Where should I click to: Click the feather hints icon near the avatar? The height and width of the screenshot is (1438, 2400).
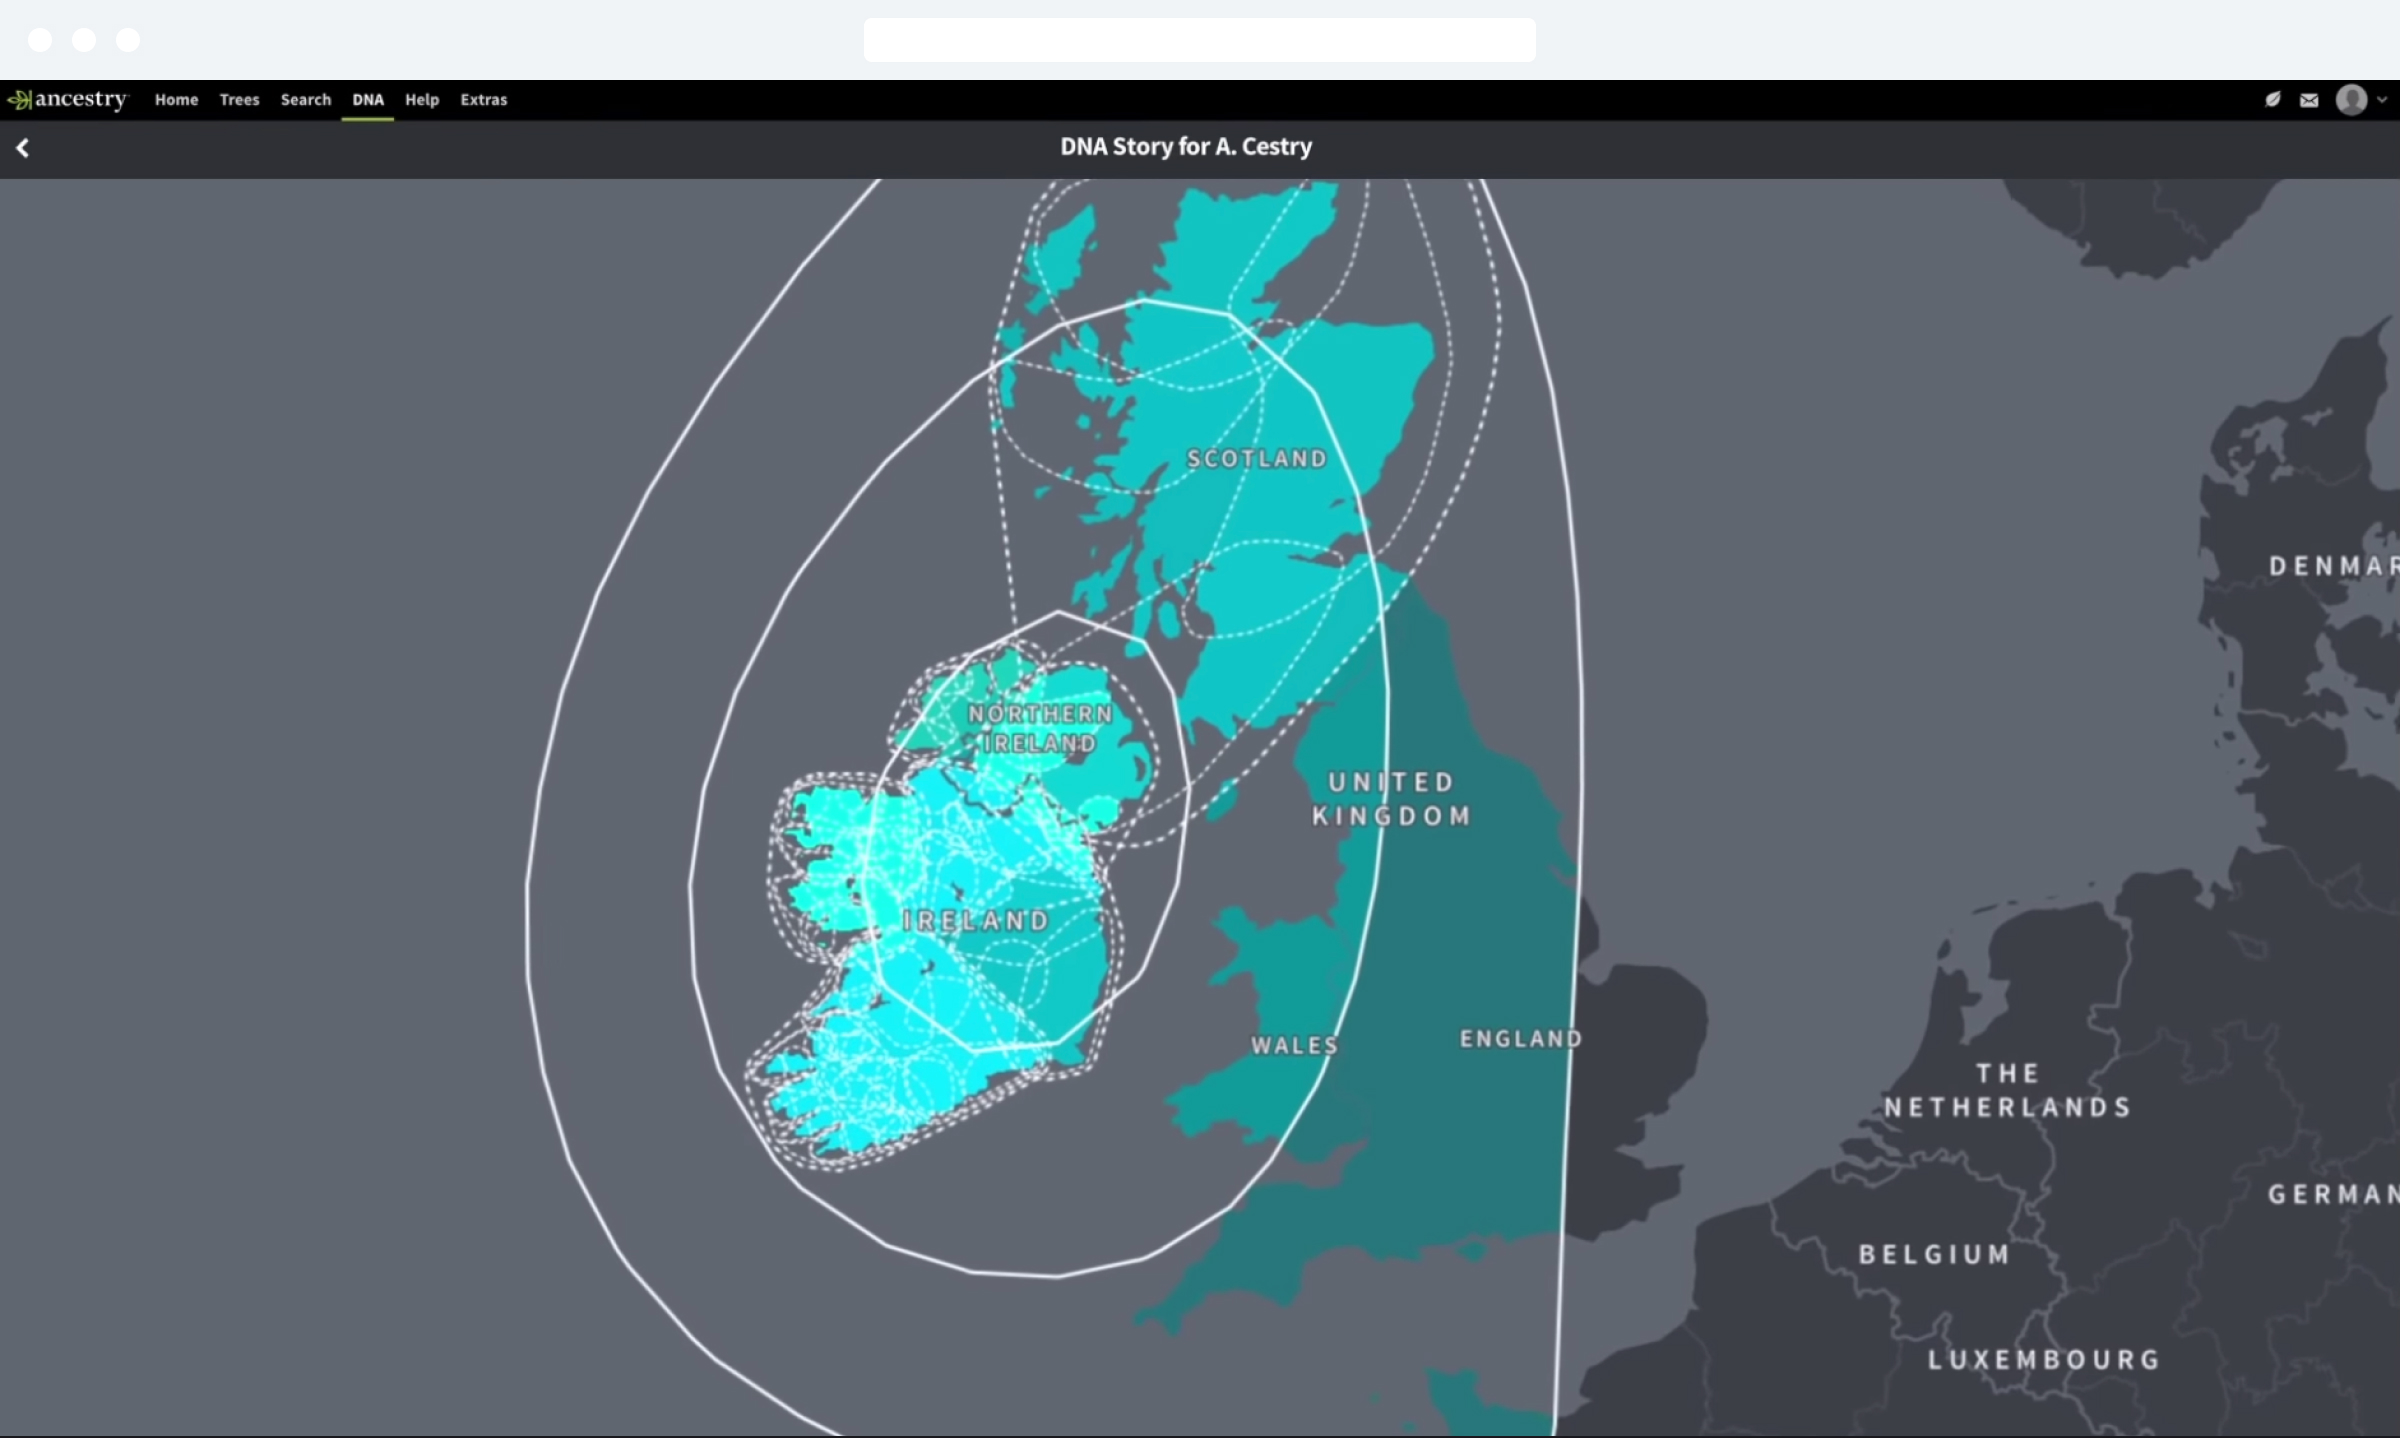pos(2272,99)
